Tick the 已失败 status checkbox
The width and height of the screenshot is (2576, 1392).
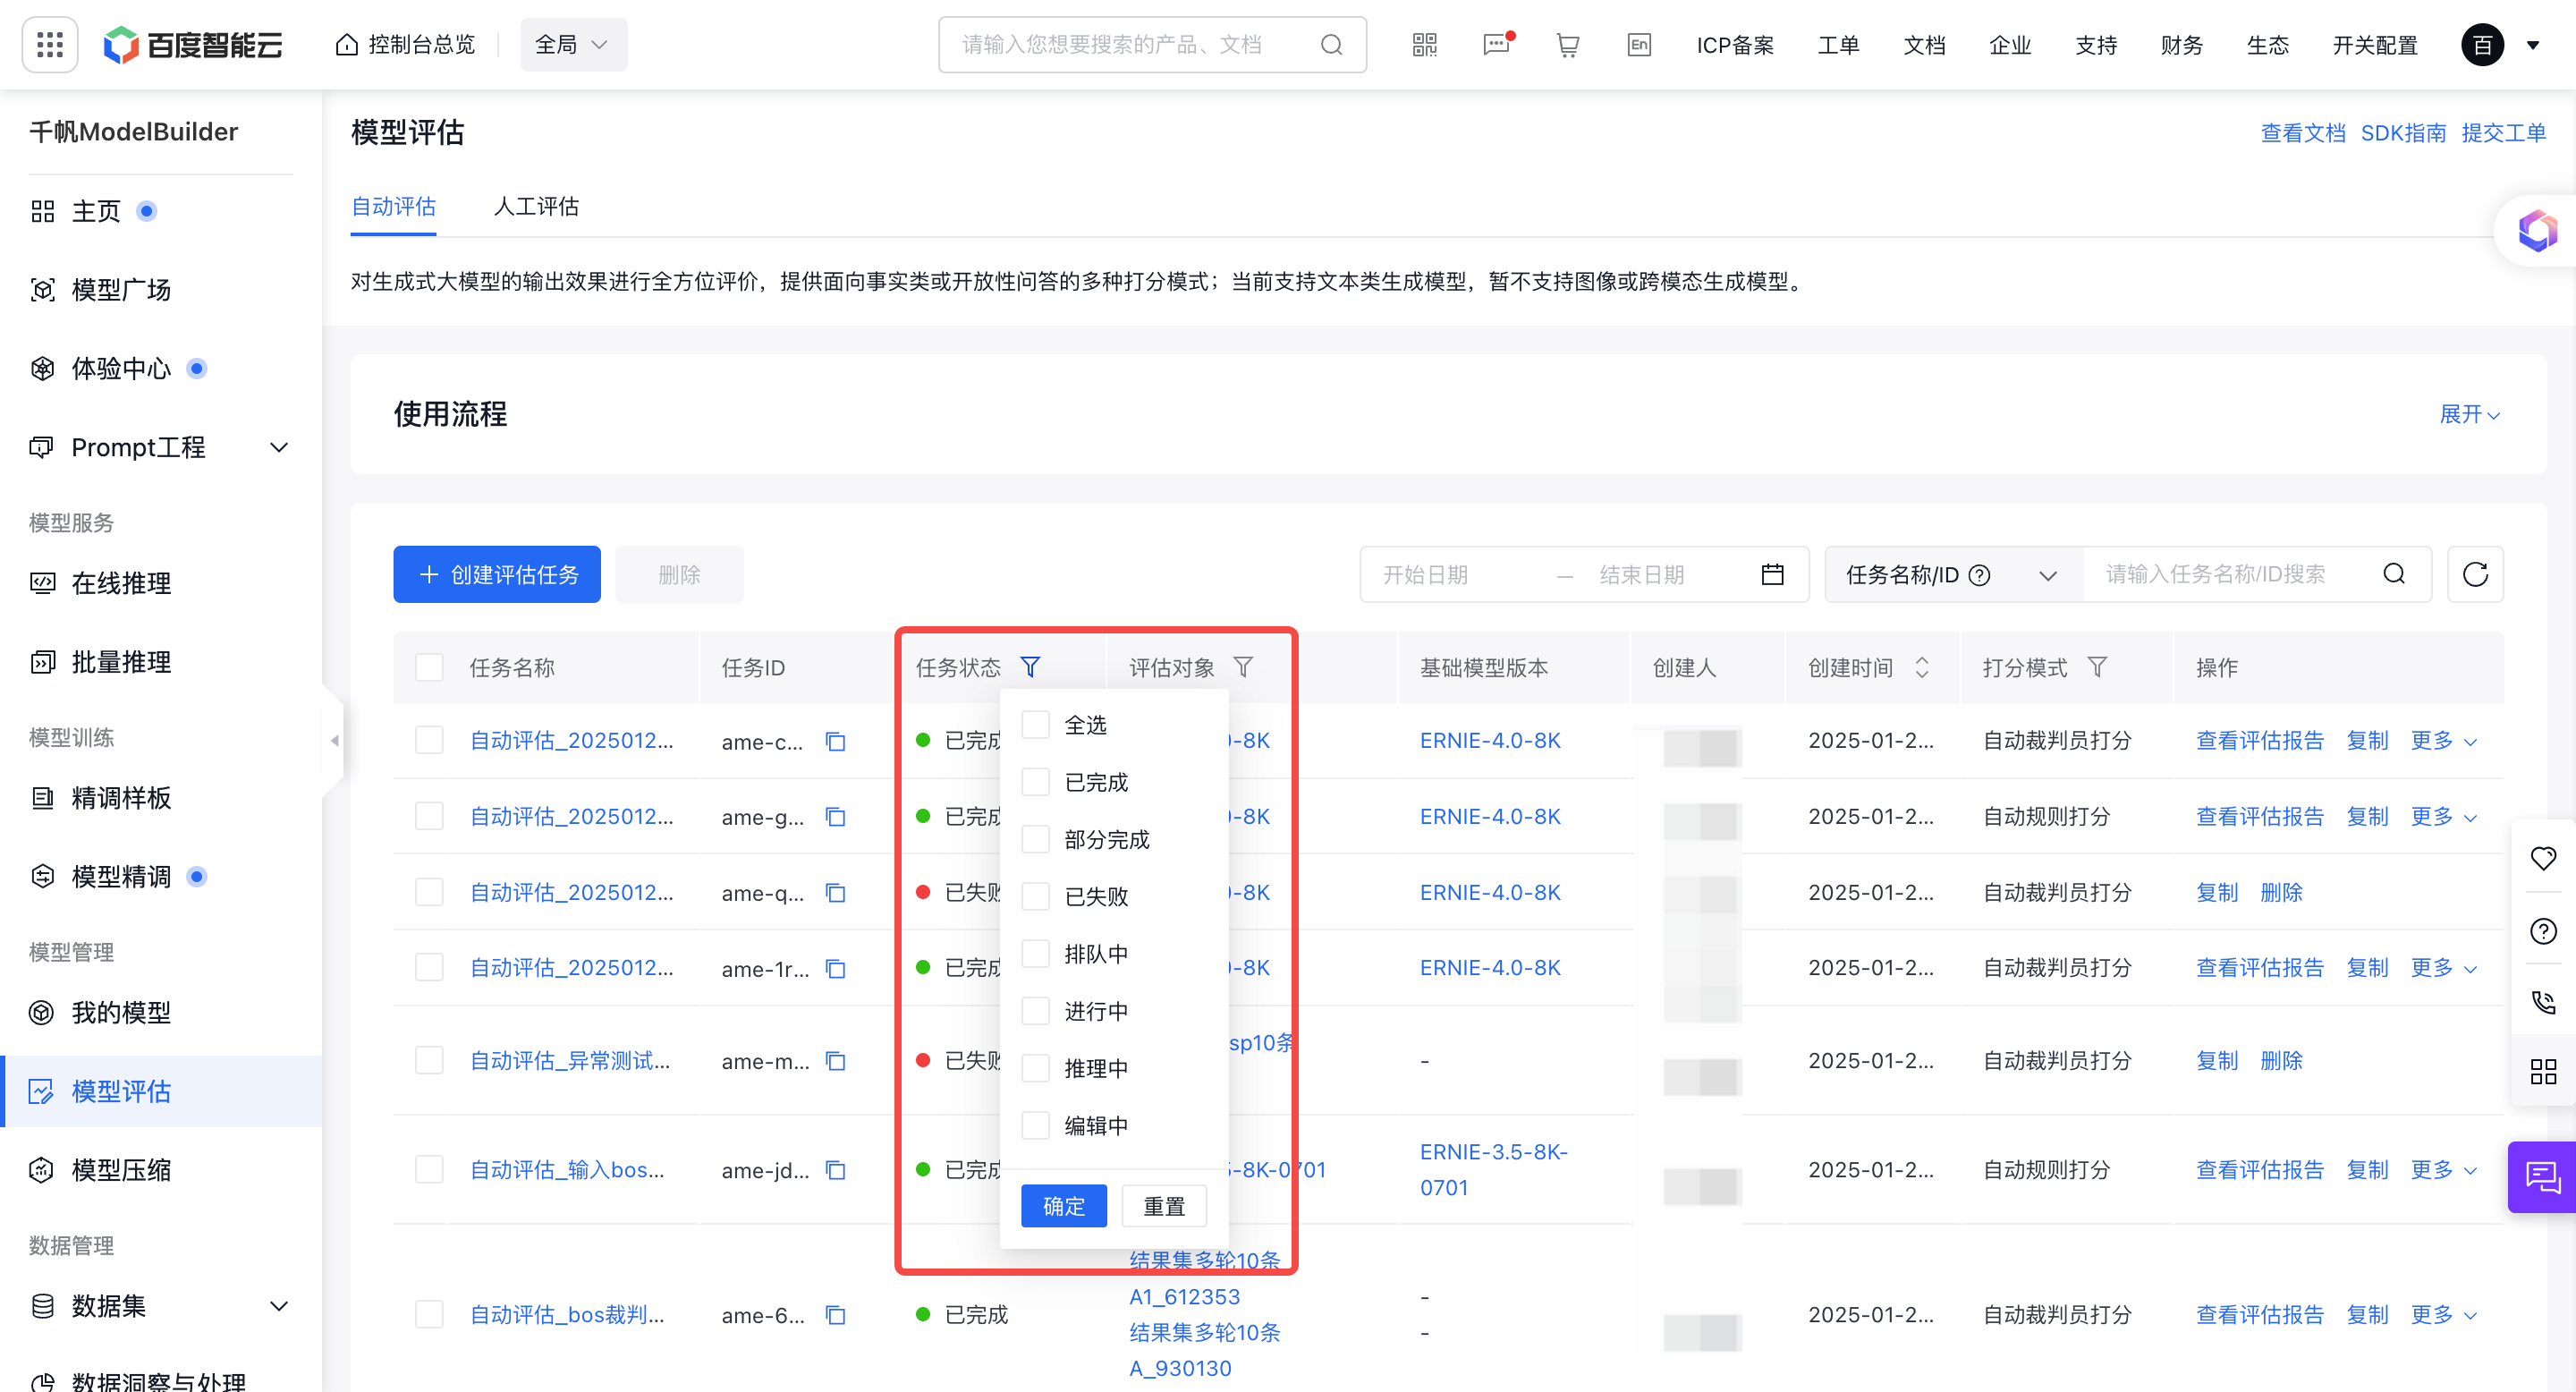pyautogui.click(x=1036, y=896)
